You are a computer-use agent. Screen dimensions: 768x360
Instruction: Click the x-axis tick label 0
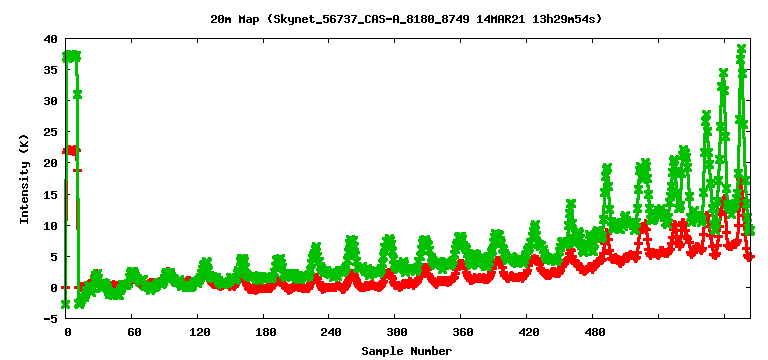[x=68, y=333]
